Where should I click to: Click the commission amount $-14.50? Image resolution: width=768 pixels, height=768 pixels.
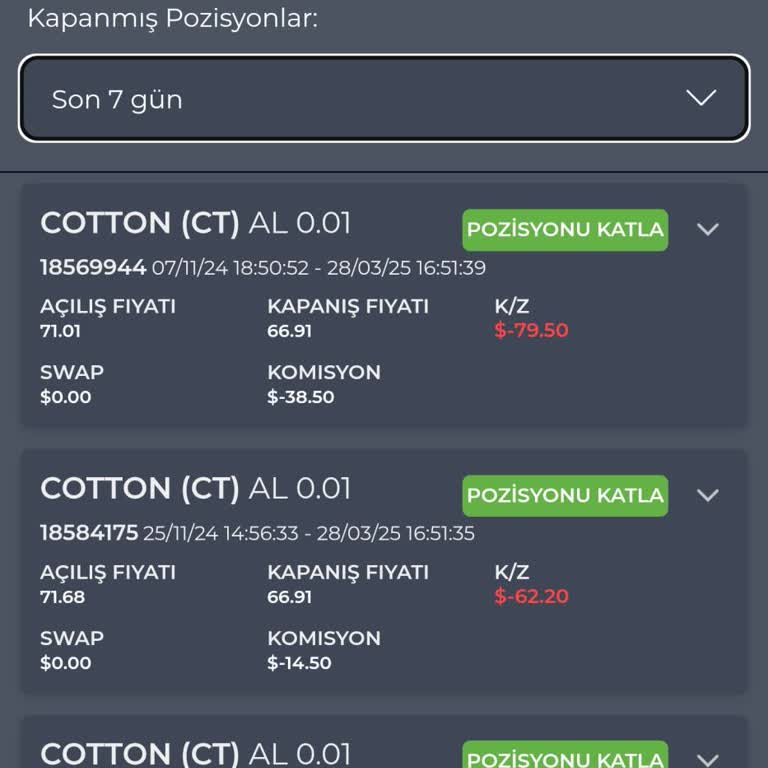299,663
